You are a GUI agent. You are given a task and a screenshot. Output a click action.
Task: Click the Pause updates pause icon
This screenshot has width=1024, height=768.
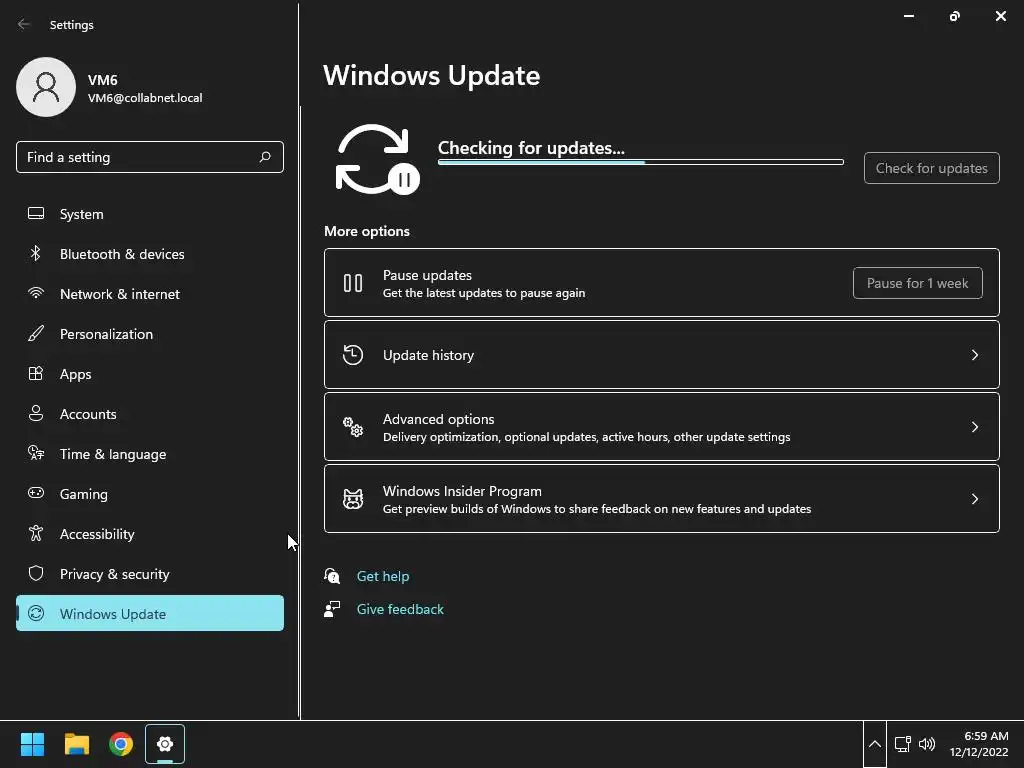[353, 283]
